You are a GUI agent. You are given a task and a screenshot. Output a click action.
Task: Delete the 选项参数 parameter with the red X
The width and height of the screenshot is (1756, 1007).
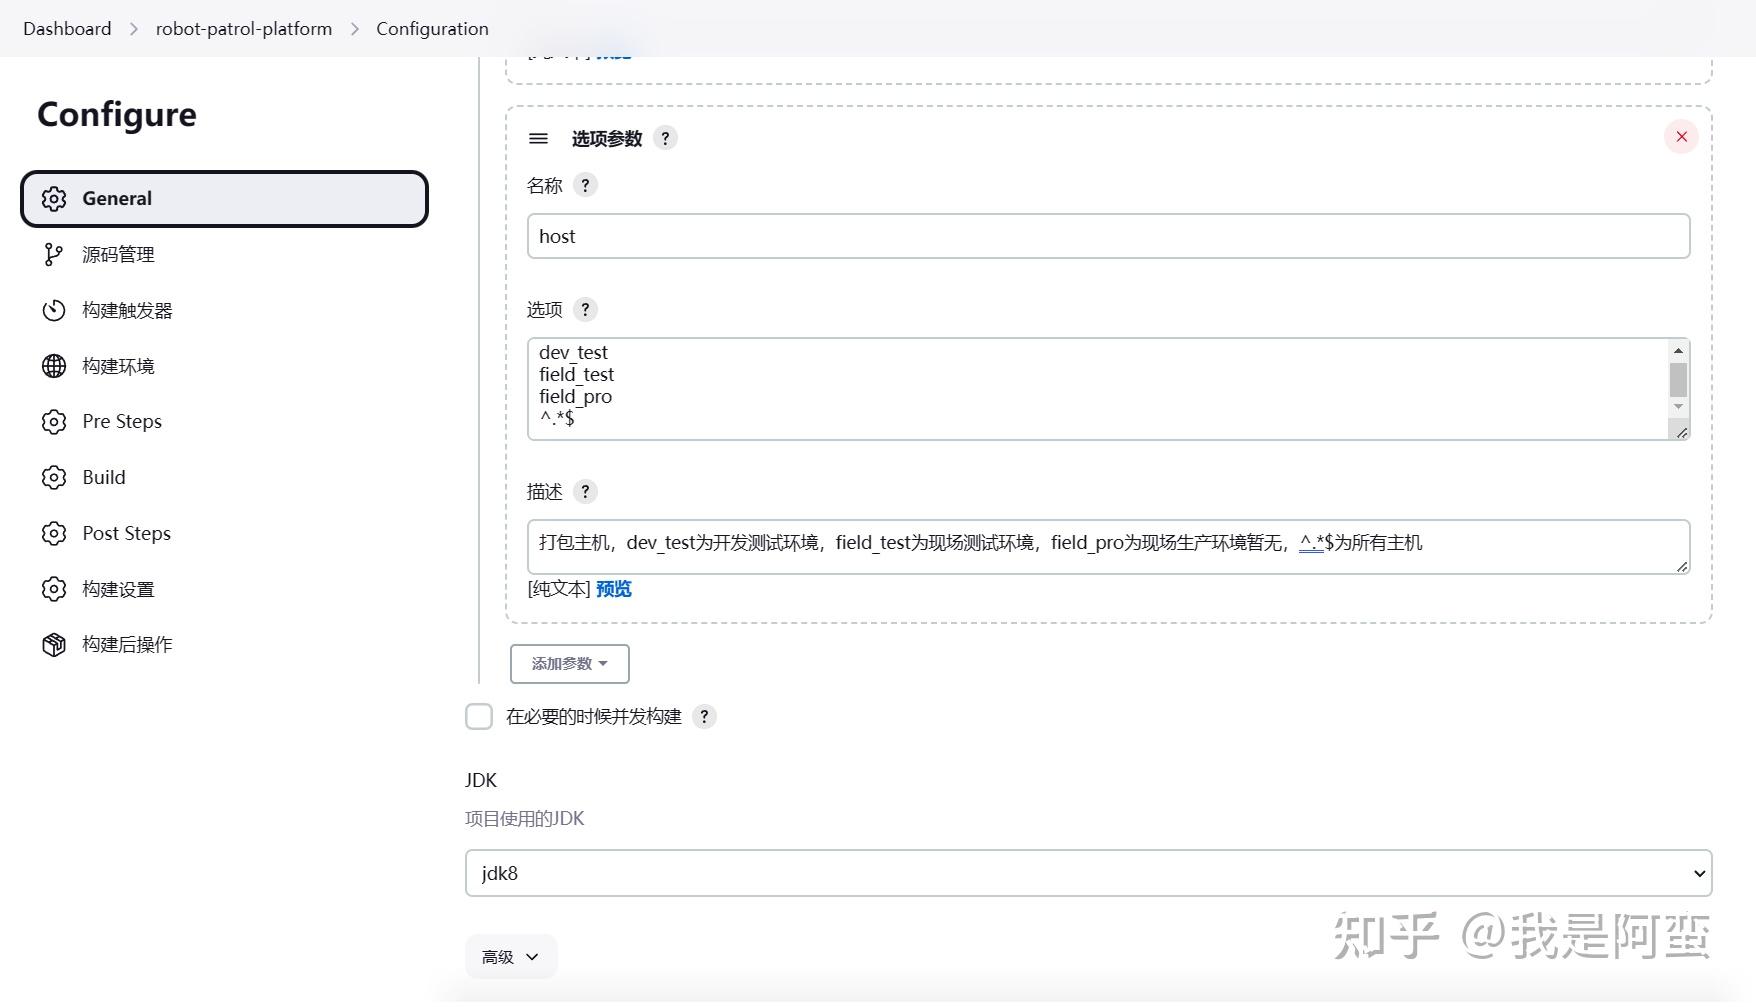point(1681,137)
